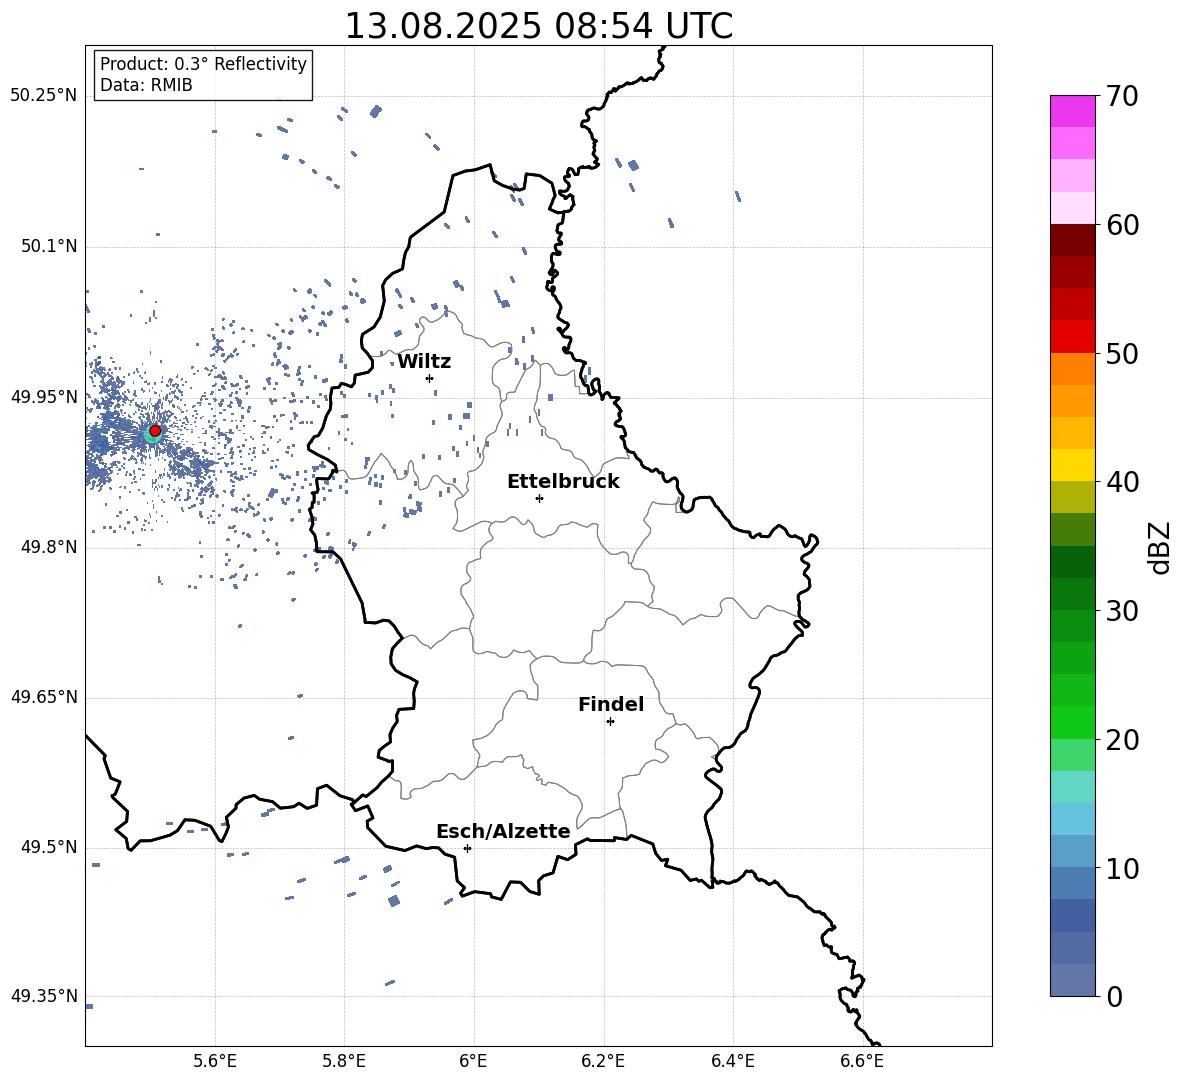Click the 49.95°N latitude label
This screenshot has width=1184, height=1081.
pos(44,396)
